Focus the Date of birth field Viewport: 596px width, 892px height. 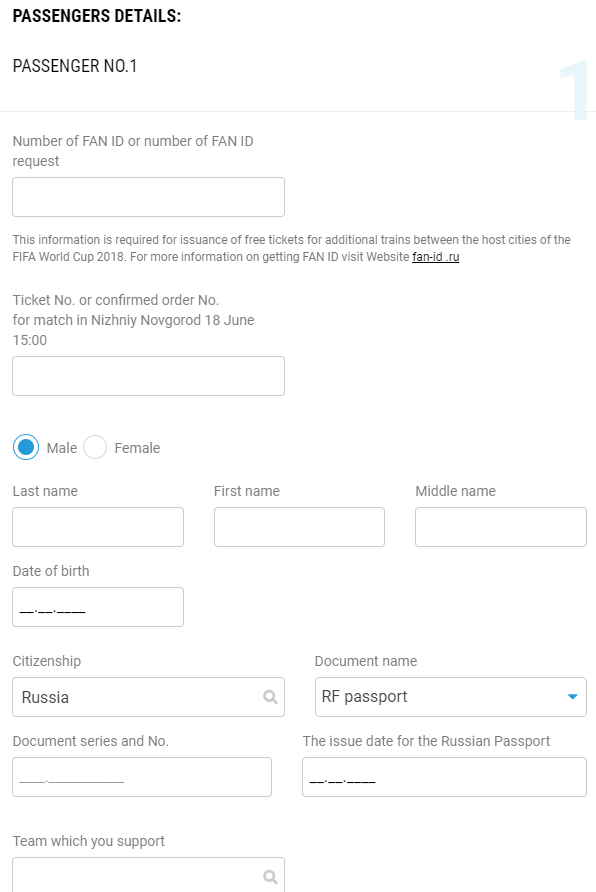coord(98,607)
